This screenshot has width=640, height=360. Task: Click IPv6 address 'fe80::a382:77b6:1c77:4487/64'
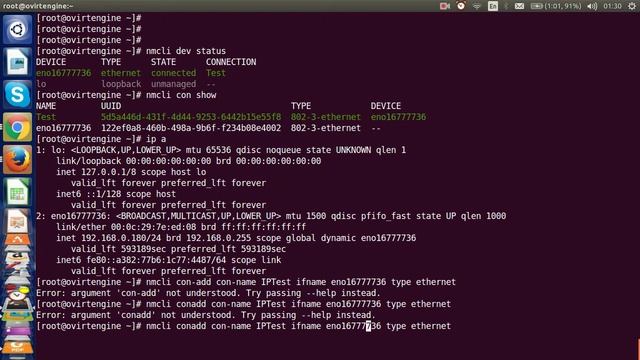point(156,260)
